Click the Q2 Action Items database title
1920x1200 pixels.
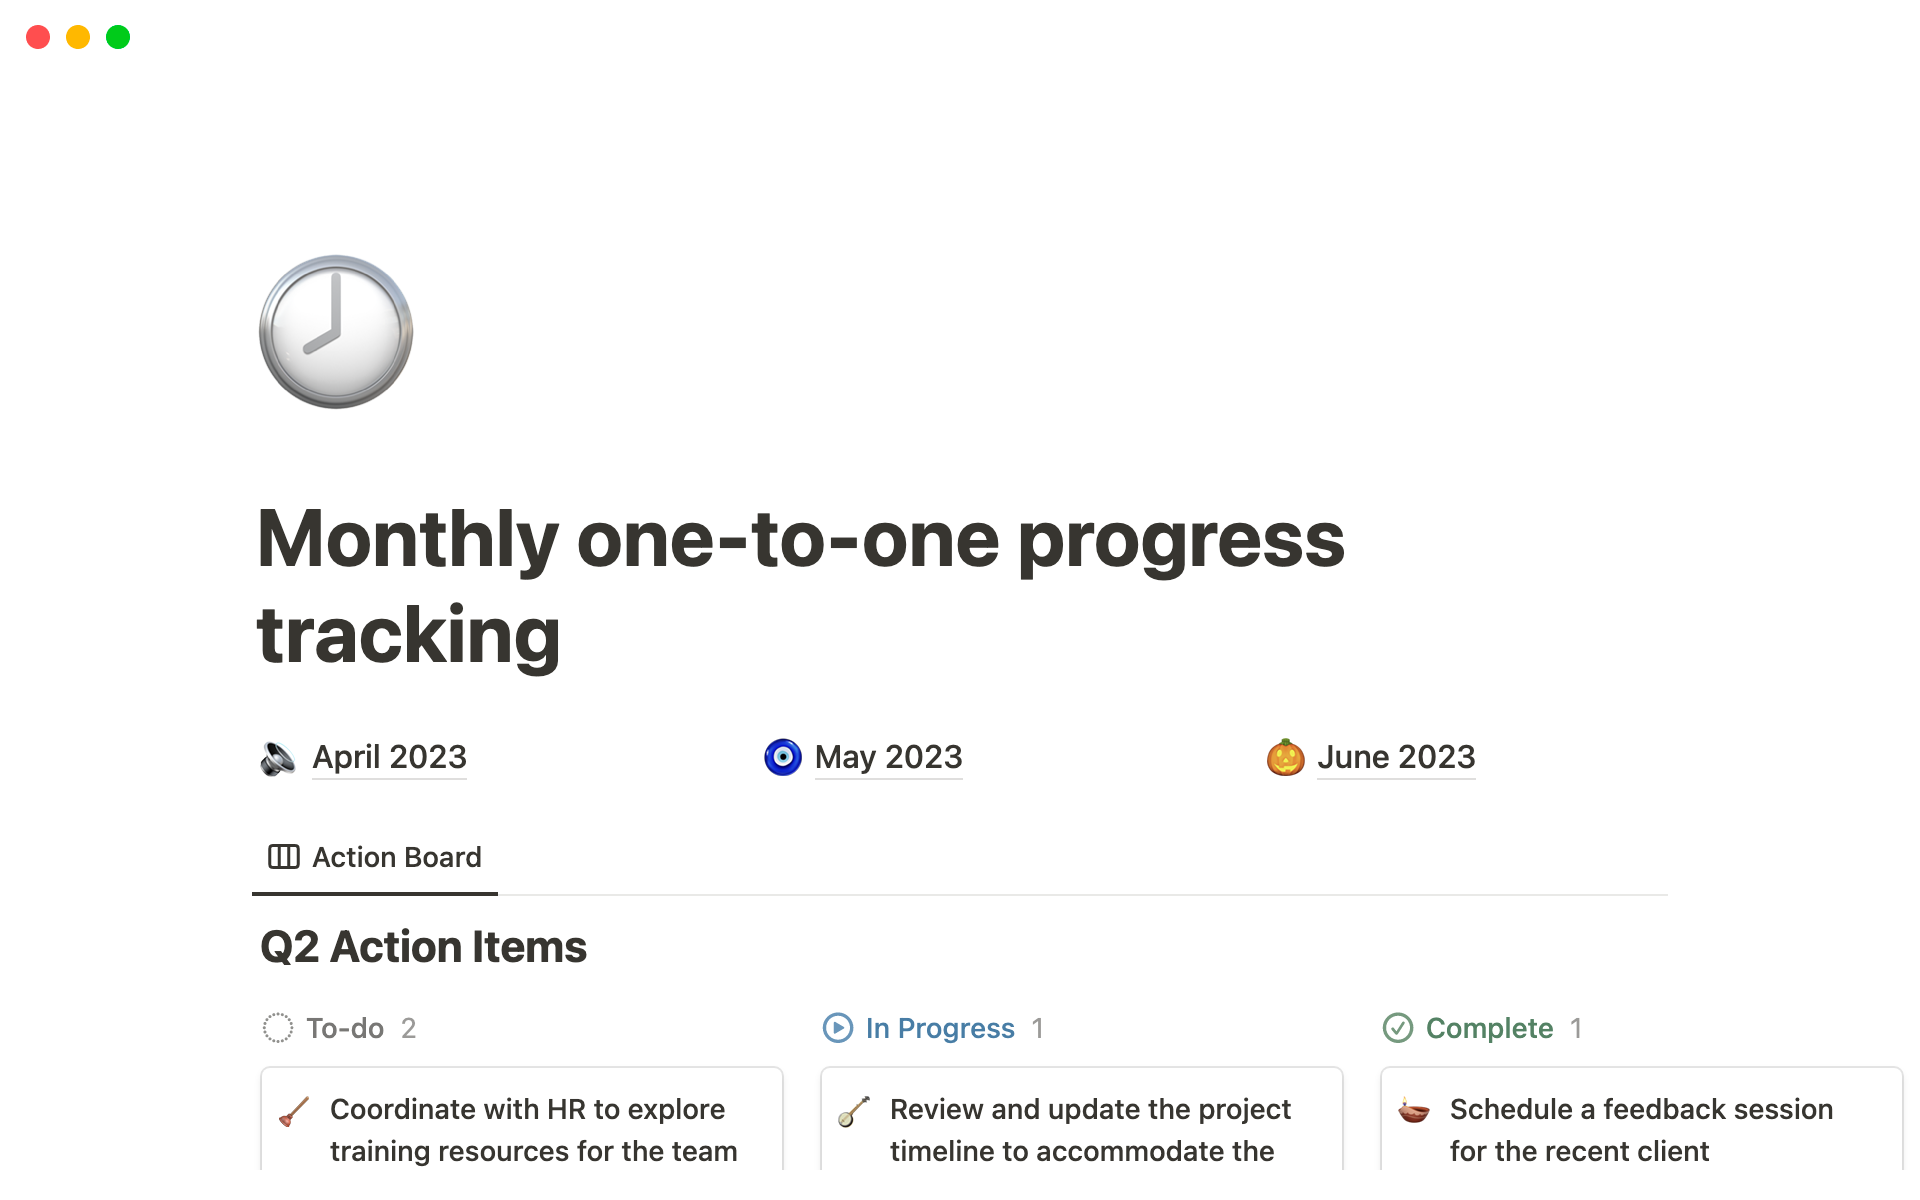point(423,946)
